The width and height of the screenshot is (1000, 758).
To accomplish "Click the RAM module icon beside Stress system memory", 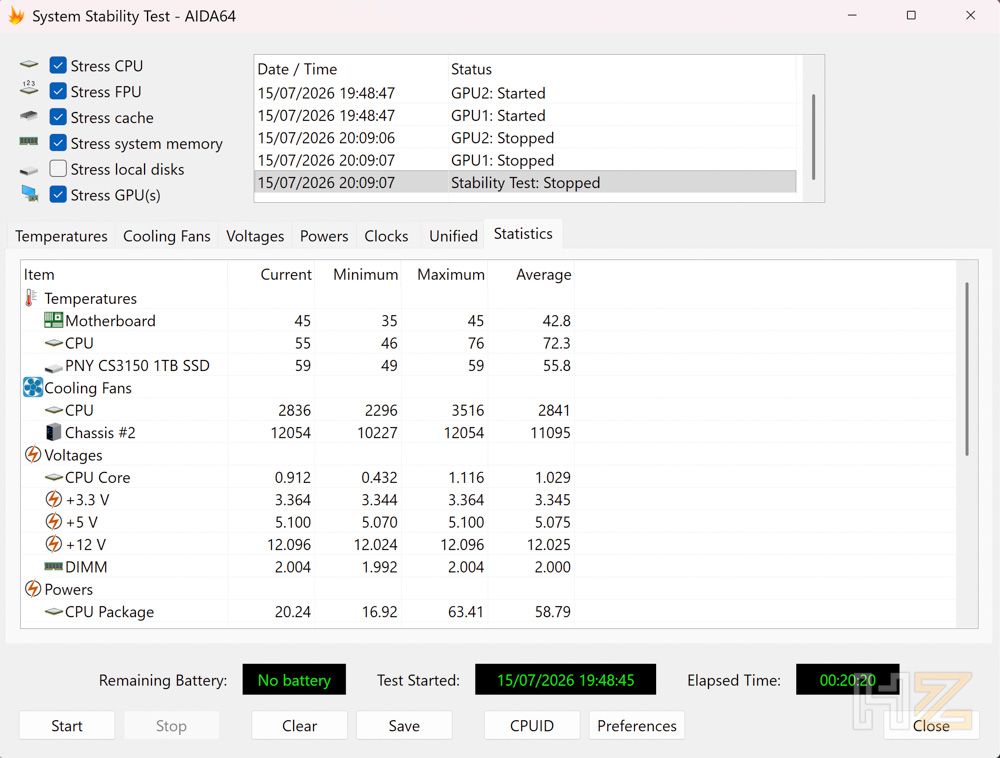I will (29, 141).
